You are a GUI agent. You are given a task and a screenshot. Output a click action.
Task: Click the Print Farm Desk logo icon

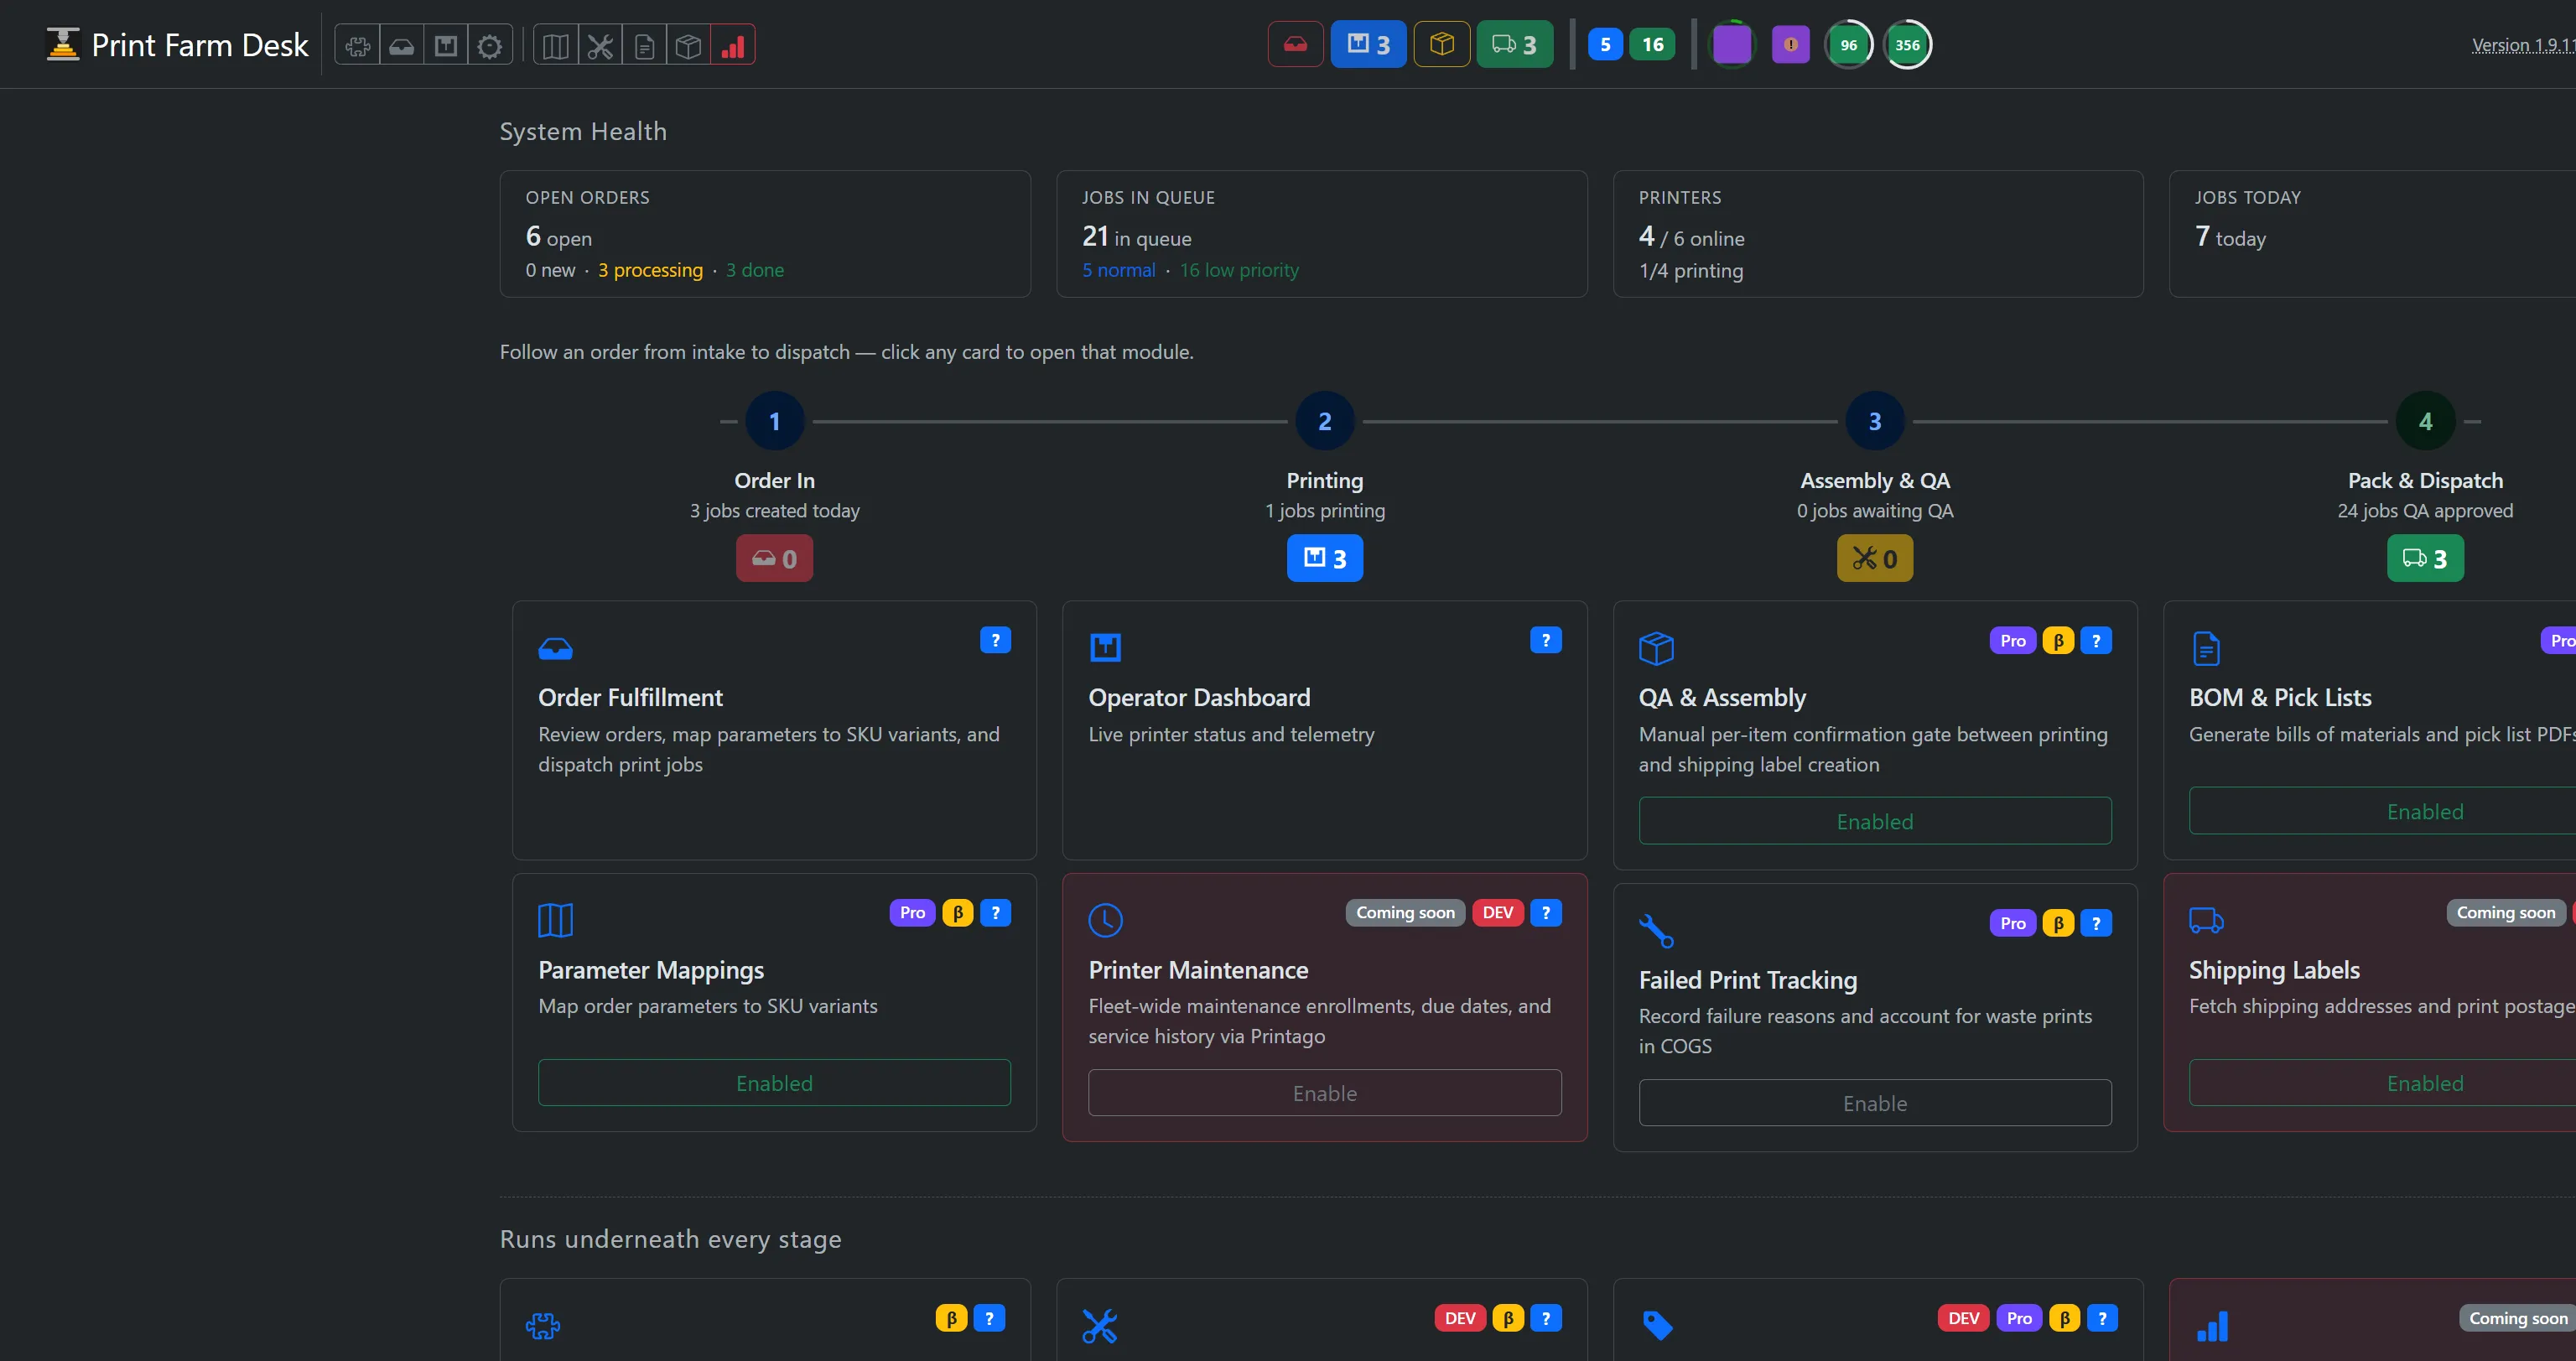63,45
